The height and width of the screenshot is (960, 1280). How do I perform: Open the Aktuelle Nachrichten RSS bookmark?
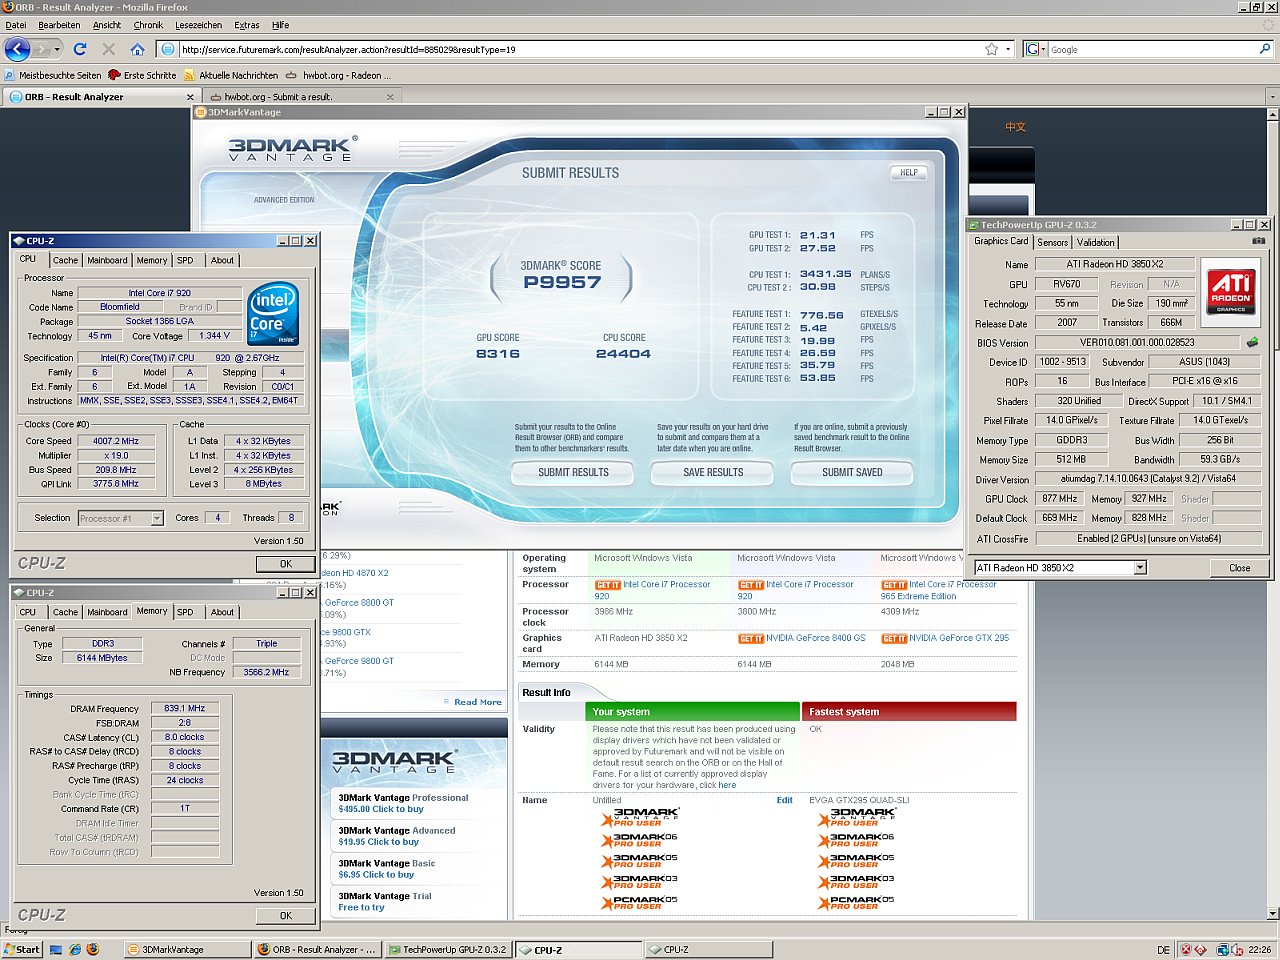pos(231,75)
